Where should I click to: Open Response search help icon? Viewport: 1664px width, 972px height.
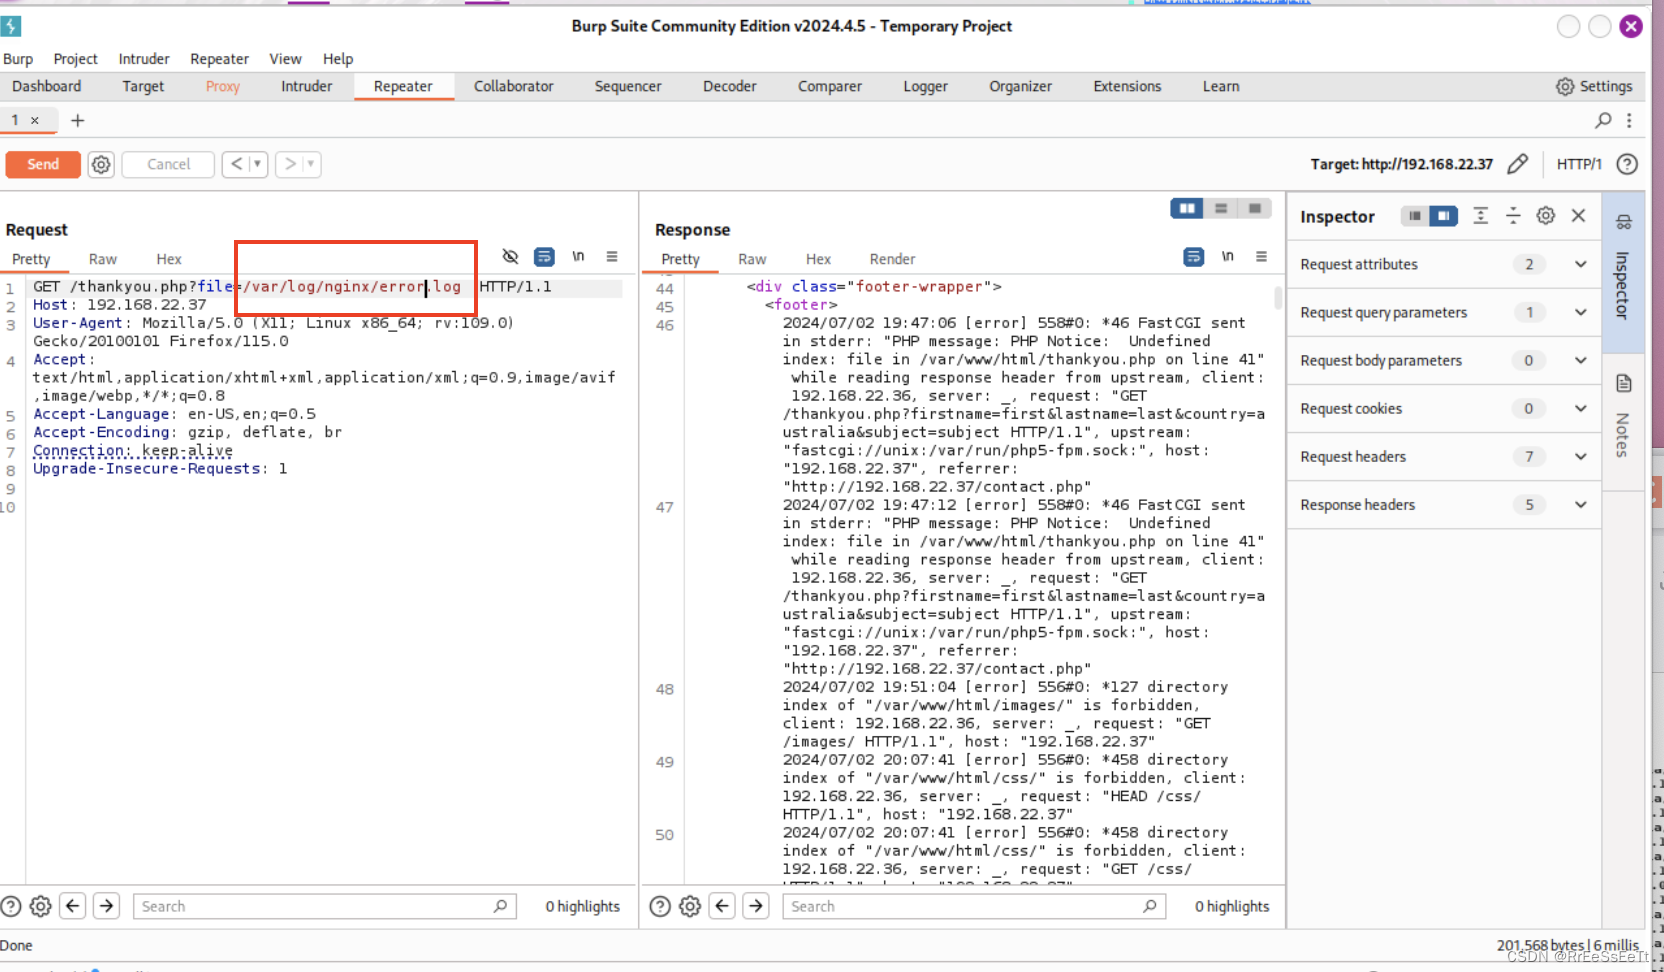pos(660,906)
